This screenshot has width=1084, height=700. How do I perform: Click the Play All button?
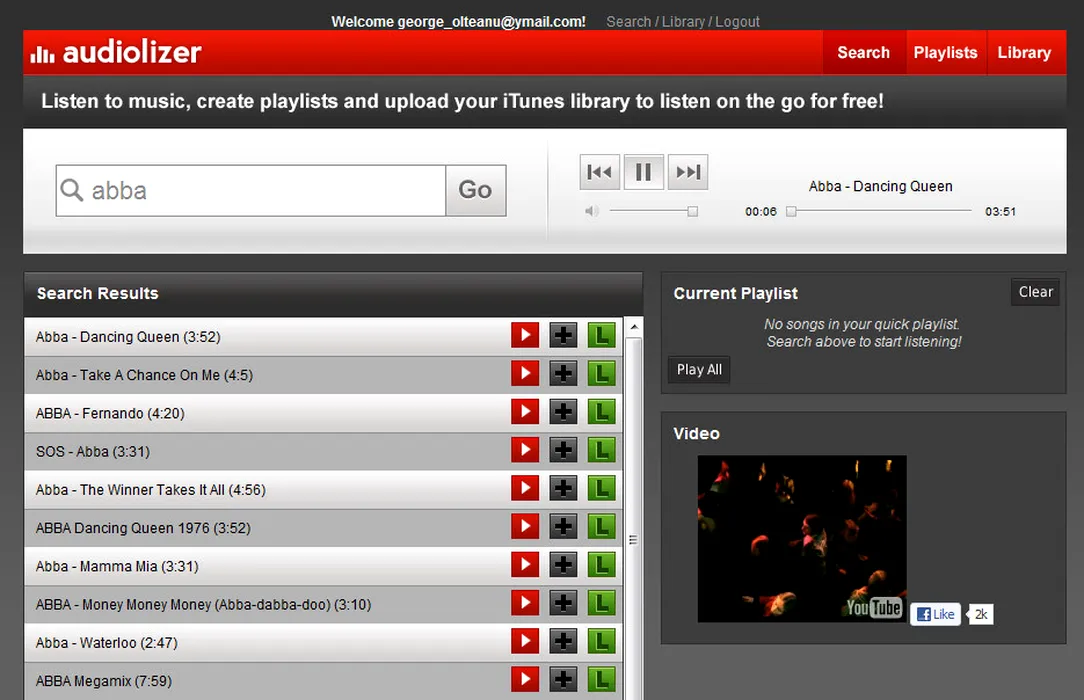(699, 370)
